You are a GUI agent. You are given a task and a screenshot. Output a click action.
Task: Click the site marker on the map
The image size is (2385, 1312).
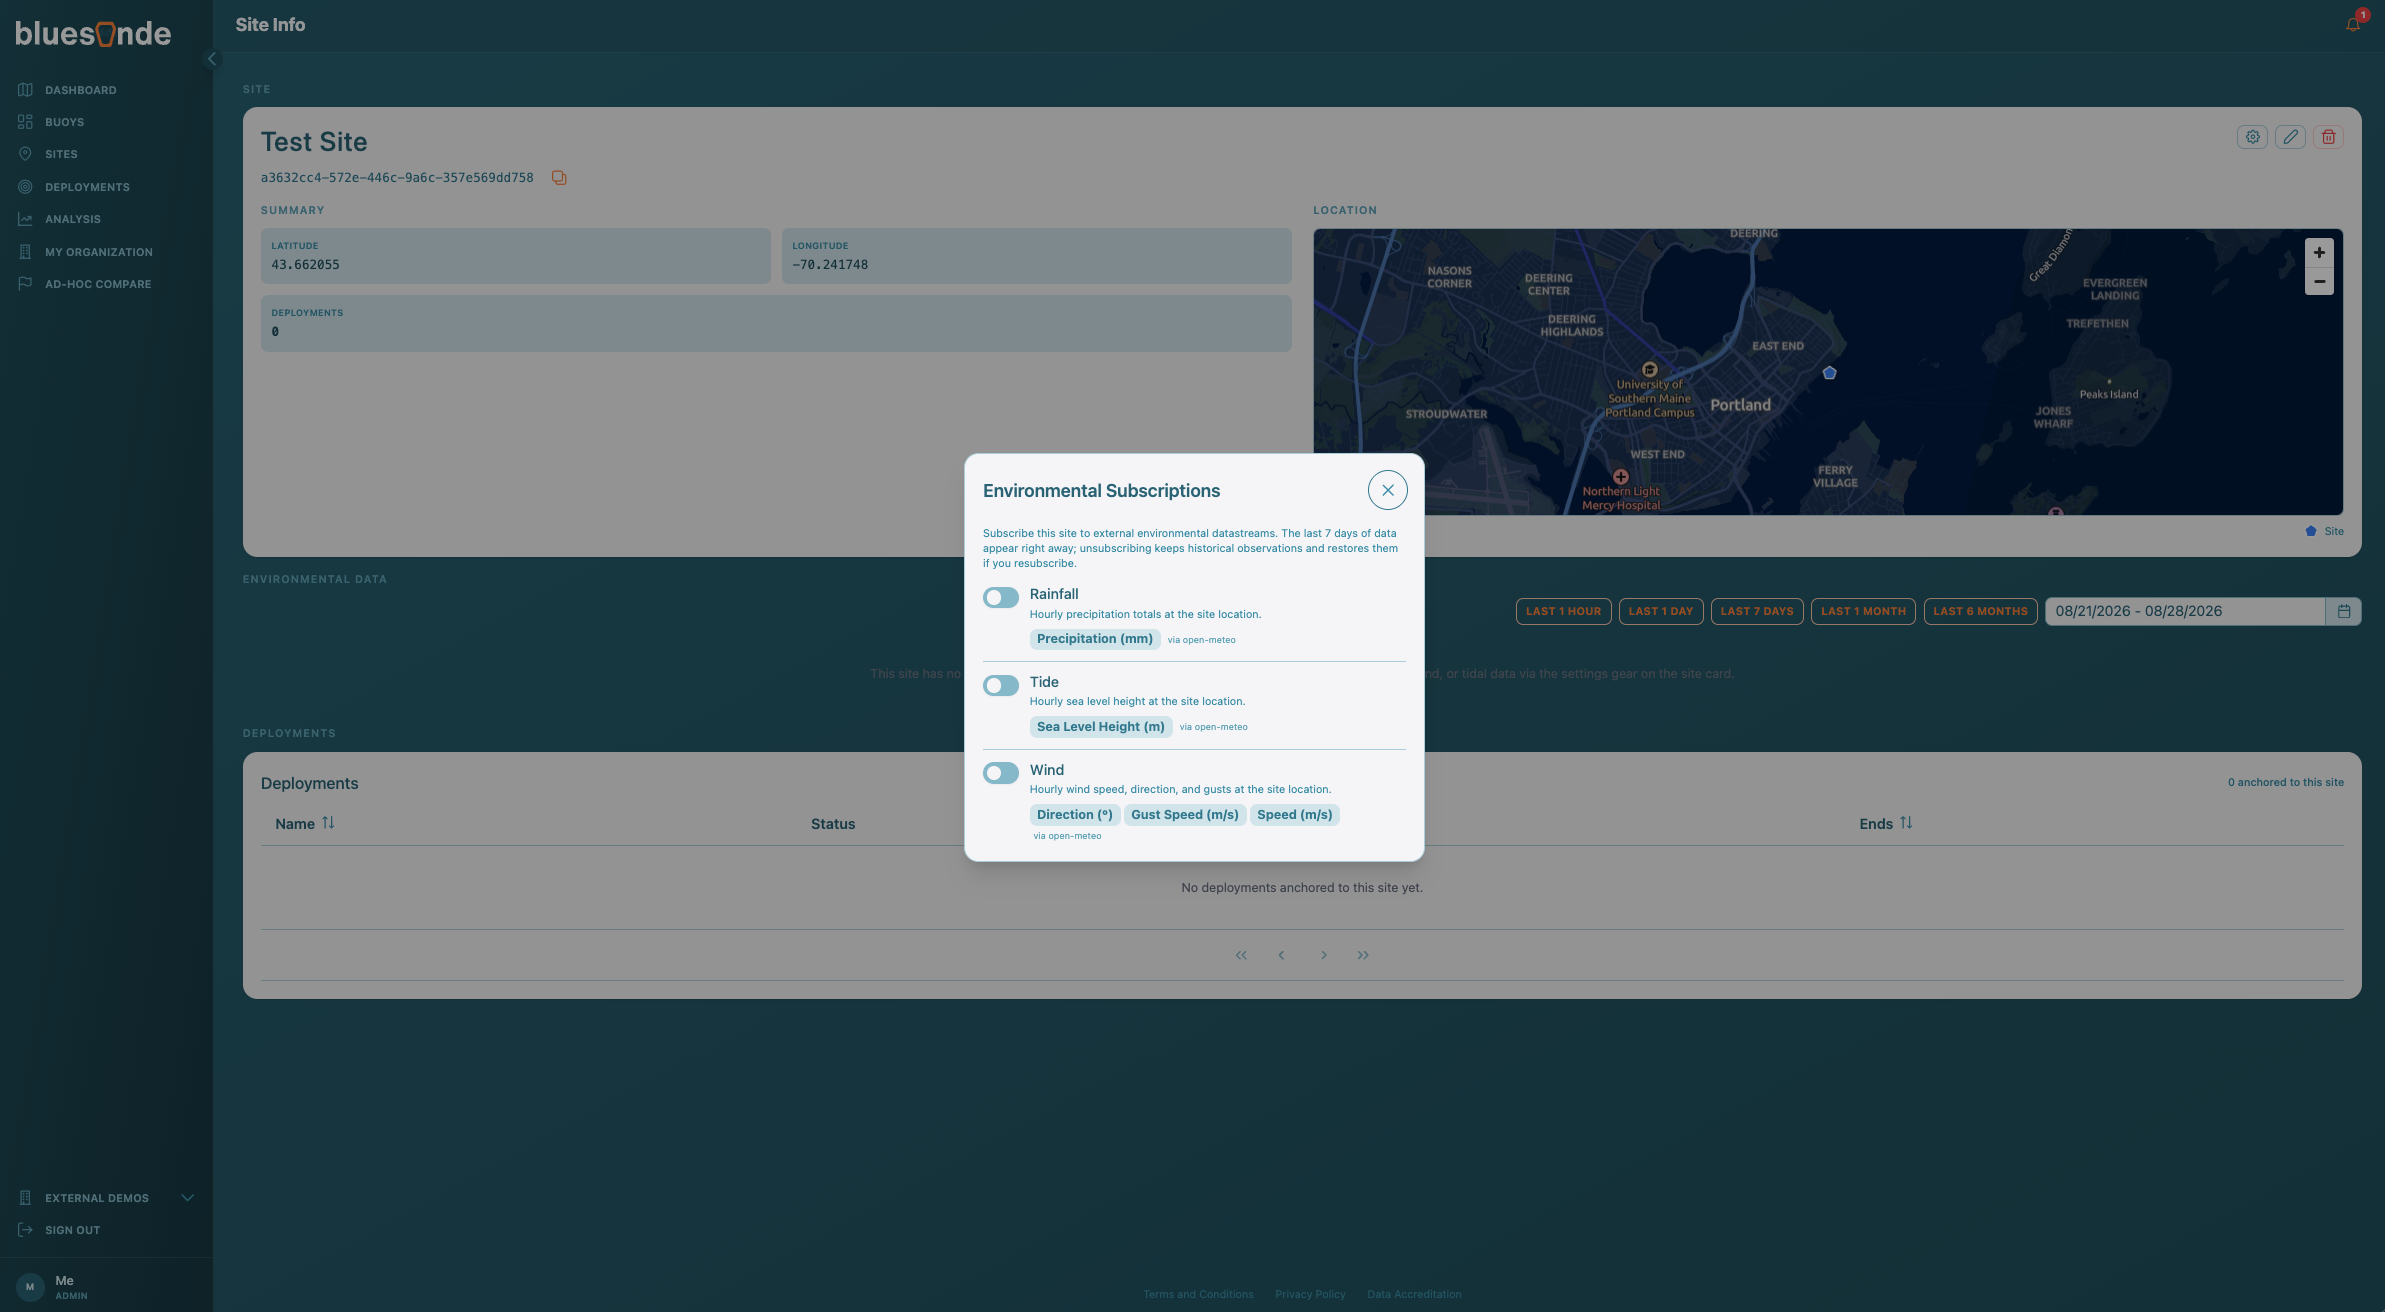[x=1828, y=373]
